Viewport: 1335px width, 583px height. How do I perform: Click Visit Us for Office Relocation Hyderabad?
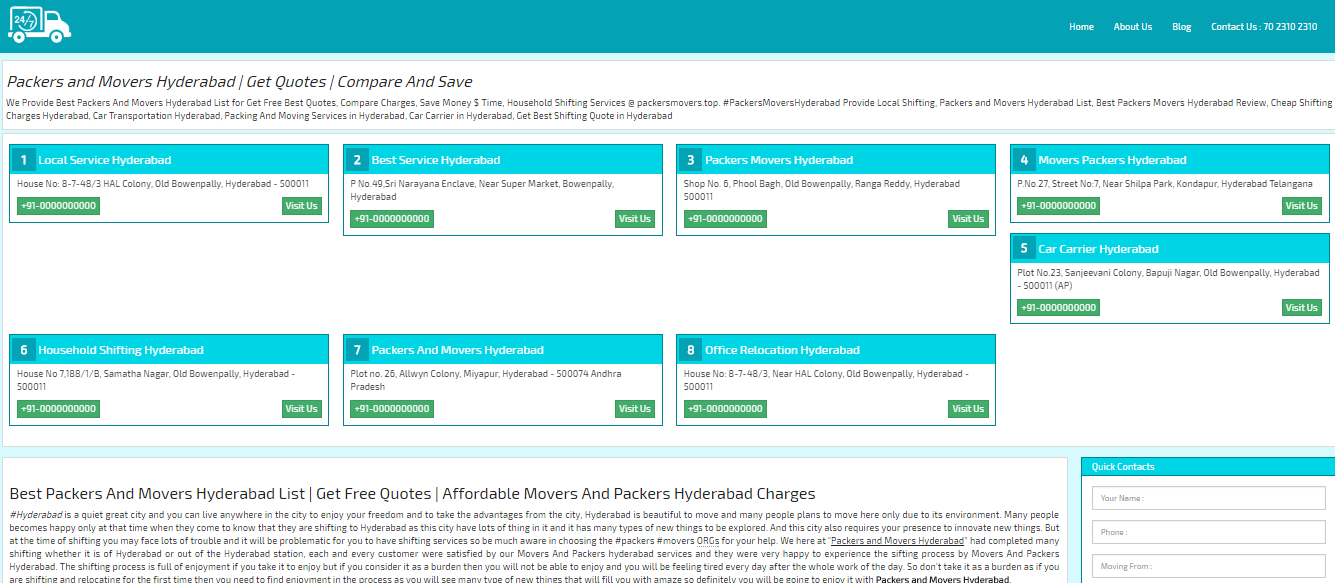pyautogui.click(x=967, y=409)
